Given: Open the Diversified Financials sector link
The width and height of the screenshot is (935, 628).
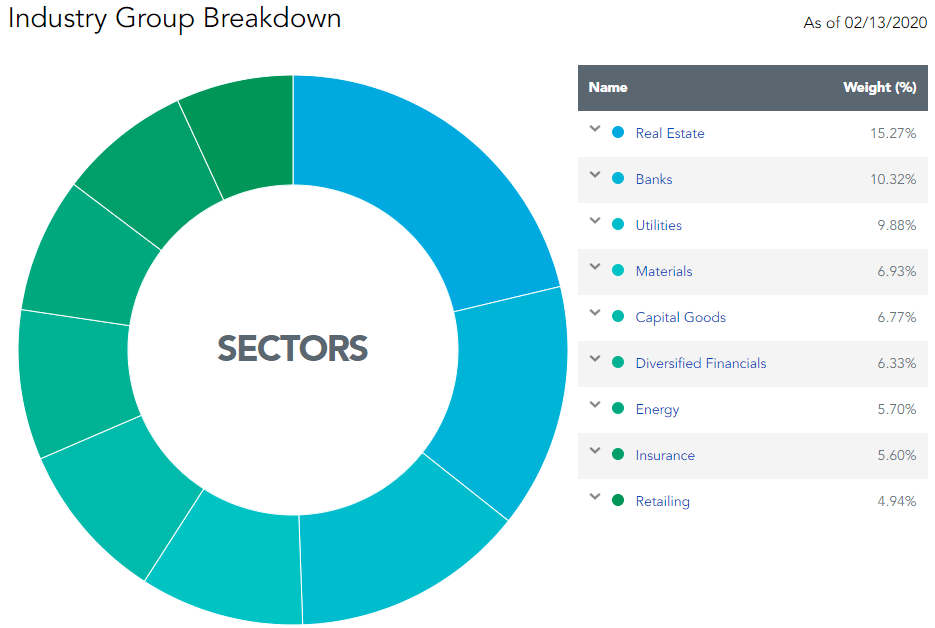Looking at the screenshot, I should pos(701,362).
